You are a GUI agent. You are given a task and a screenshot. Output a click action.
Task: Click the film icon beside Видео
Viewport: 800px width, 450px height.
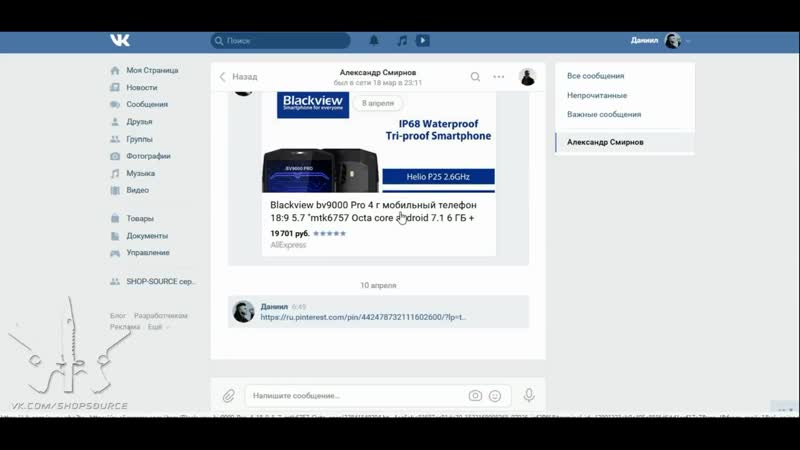coord(115,190)
